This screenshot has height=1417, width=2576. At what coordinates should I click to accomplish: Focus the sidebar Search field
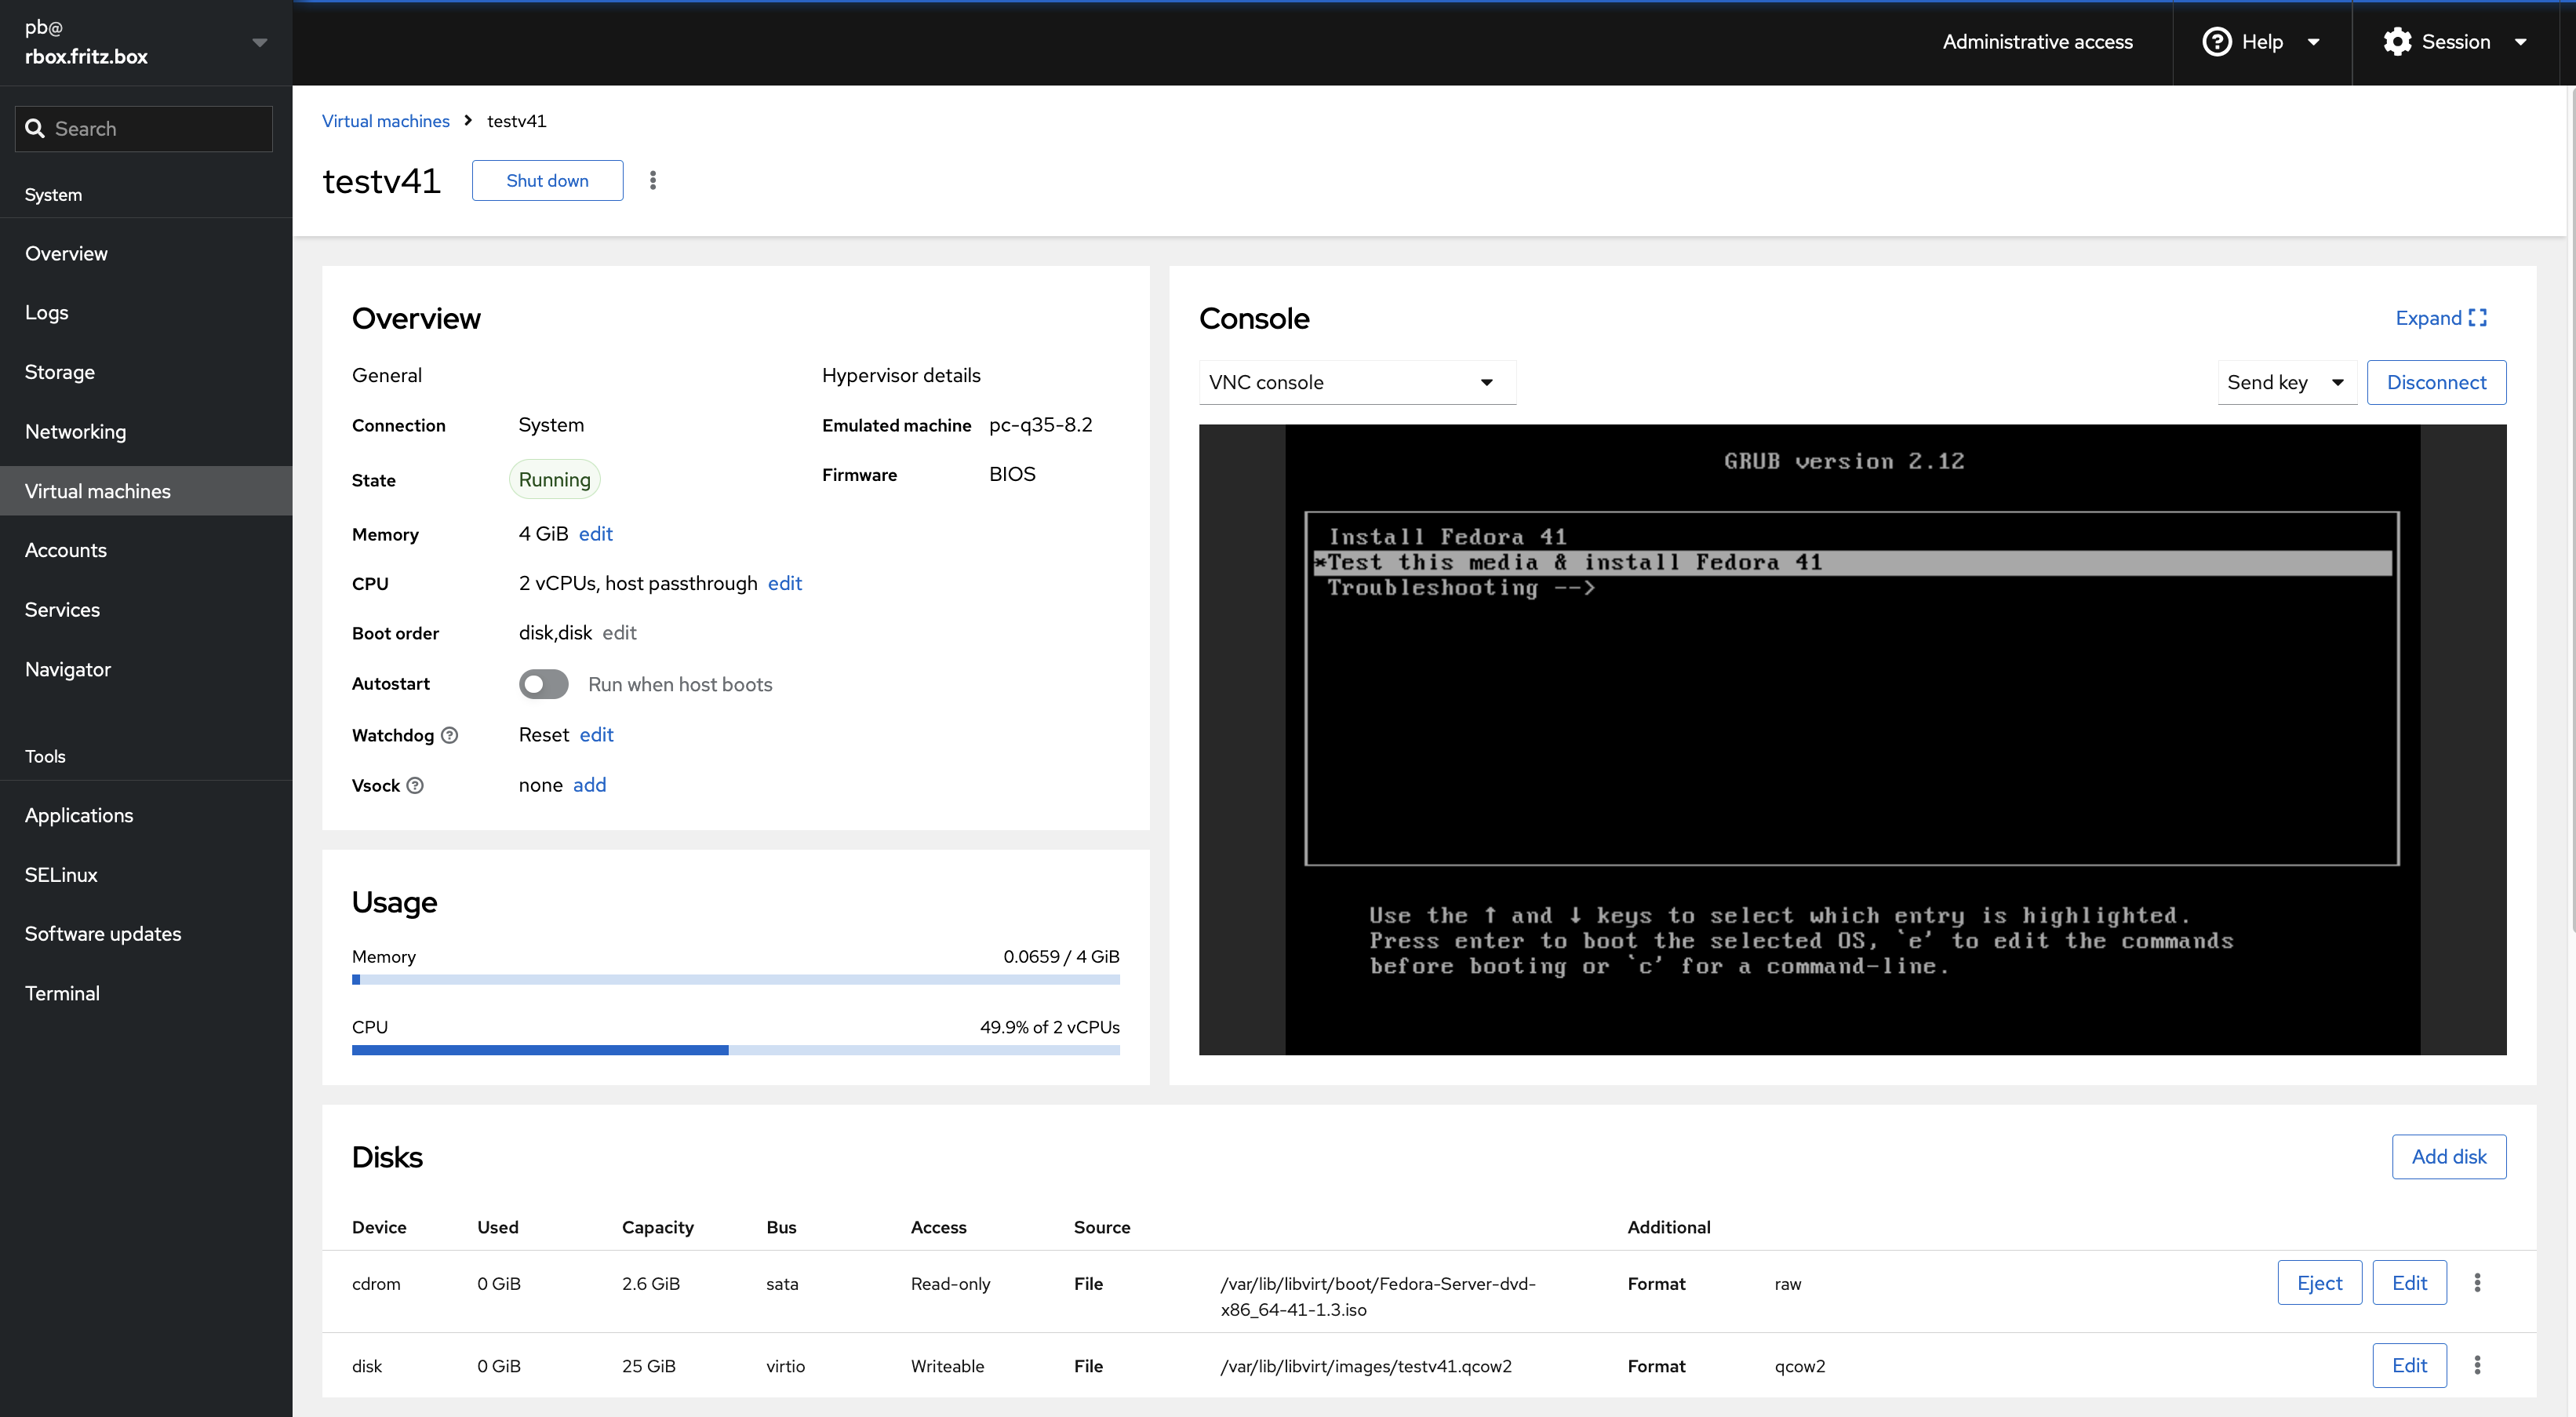click(144, 129)
